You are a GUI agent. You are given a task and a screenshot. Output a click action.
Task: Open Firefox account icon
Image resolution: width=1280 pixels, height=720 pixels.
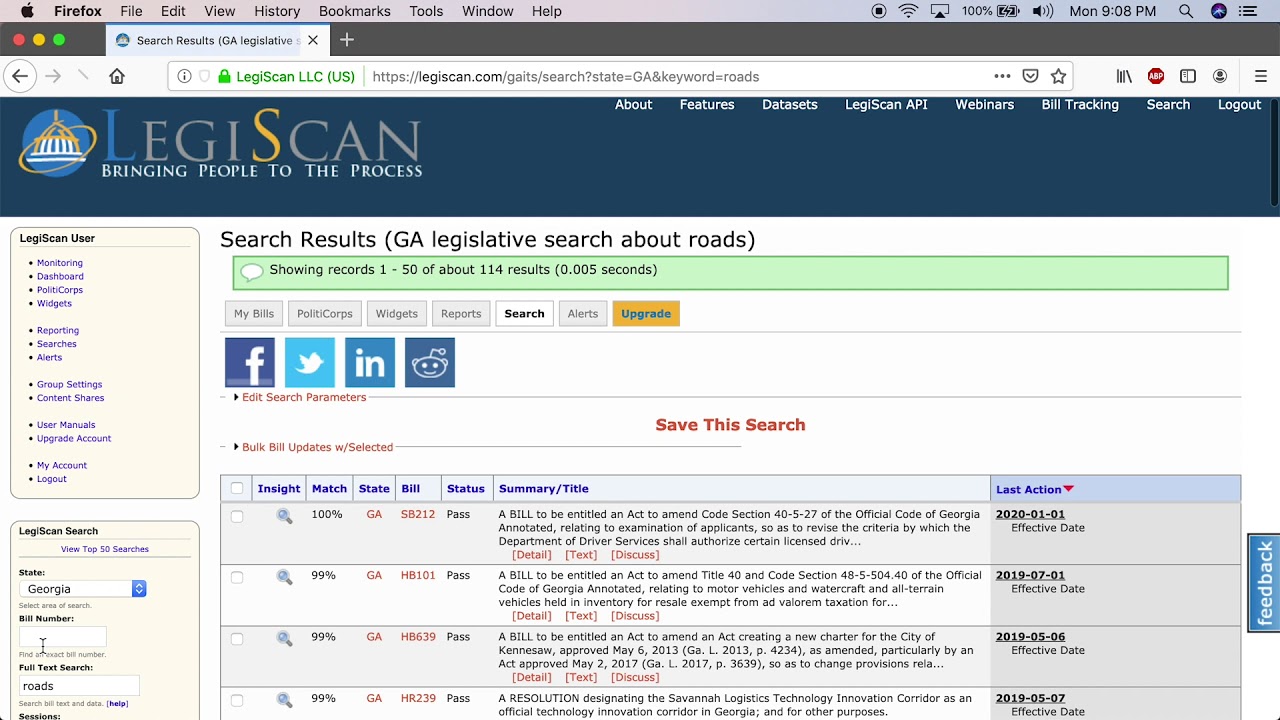[1220, 76]
